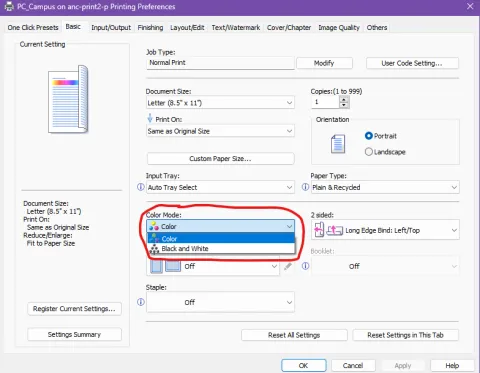Screen dimensions: 480x373
Task: Switch to Basic tab
Action: [73, 27]
